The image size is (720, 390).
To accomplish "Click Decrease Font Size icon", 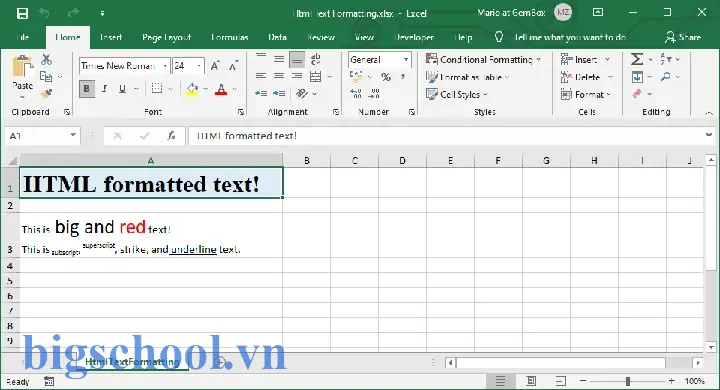I will click(233, 66).
